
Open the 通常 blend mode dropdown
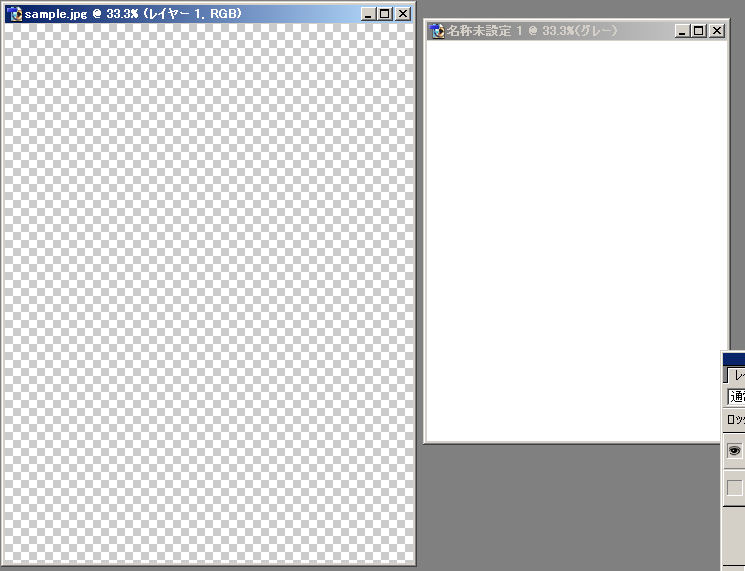point(736,396)
